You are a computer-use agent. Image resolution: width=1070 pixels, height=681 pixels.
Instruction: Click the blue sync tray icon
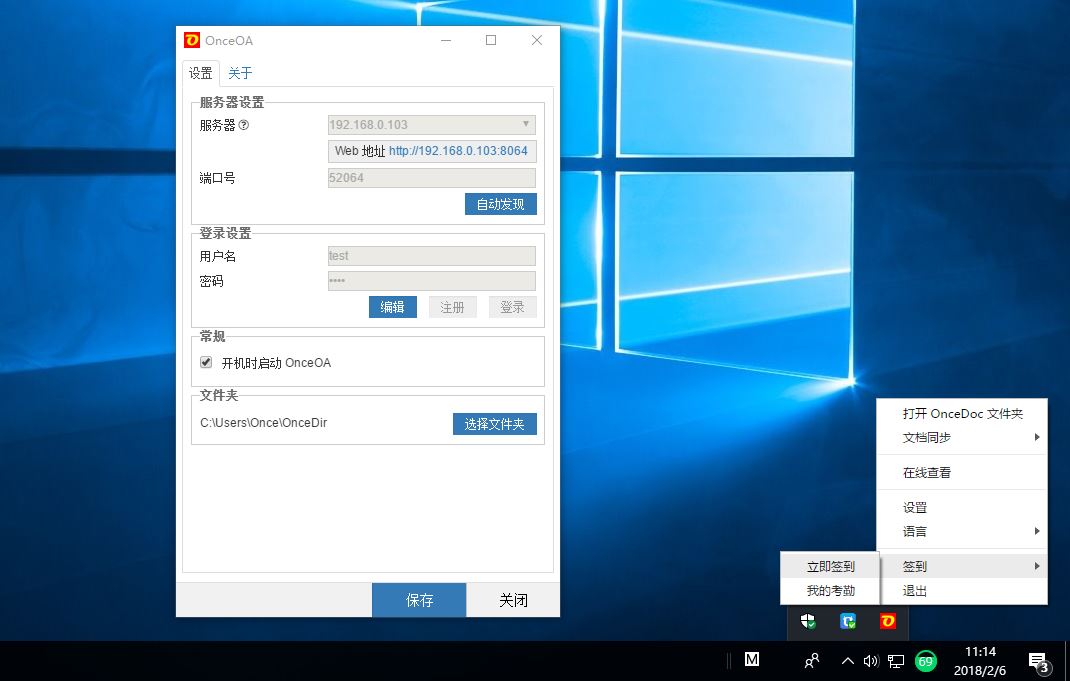[847, 621]
